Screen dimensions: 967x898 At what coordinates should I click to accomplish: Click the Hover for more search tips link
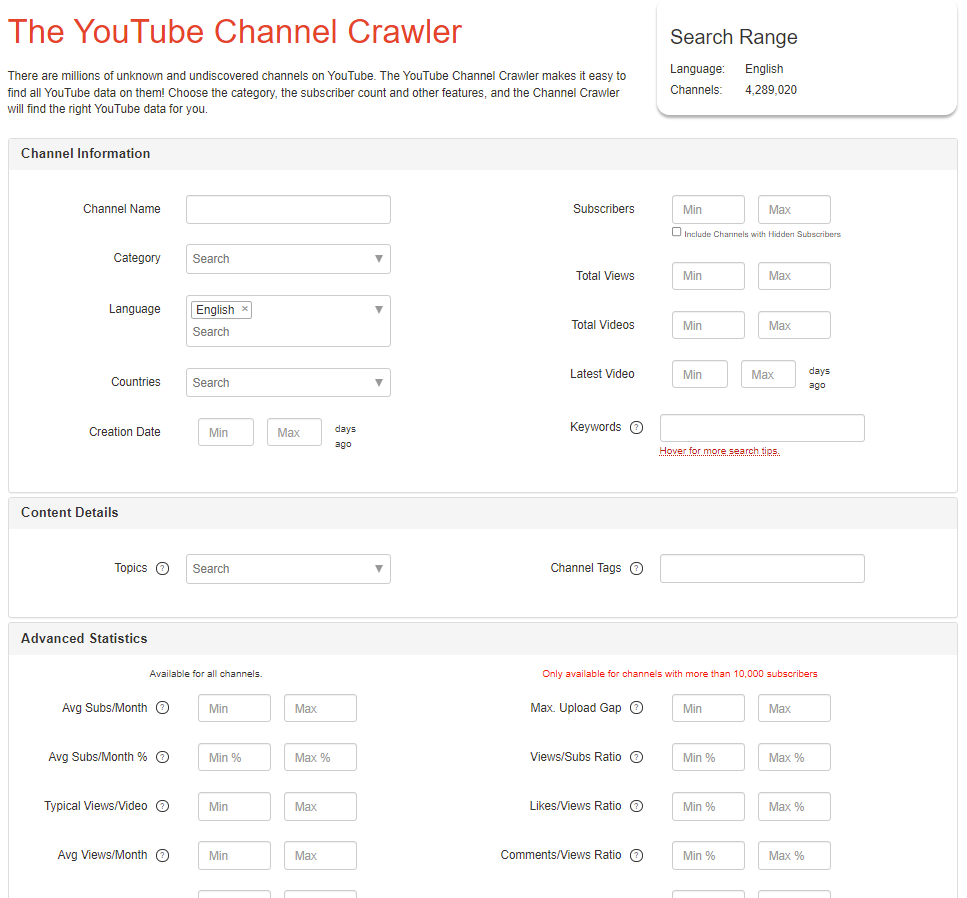(718, 452)
